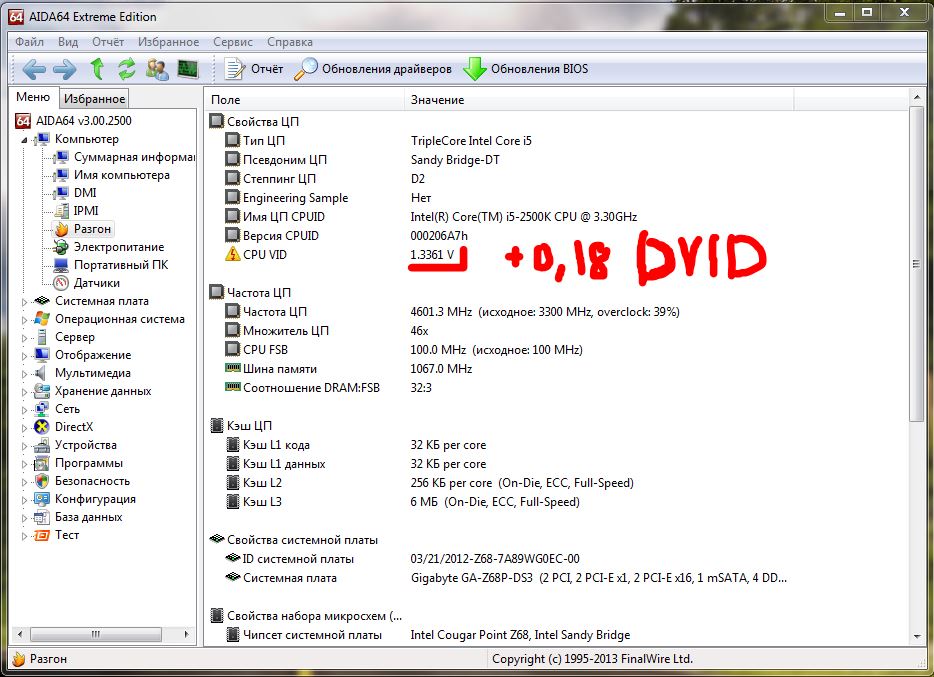Expand the Сеть node
This screenshot has width=934, height=677.
pos(24,410)
